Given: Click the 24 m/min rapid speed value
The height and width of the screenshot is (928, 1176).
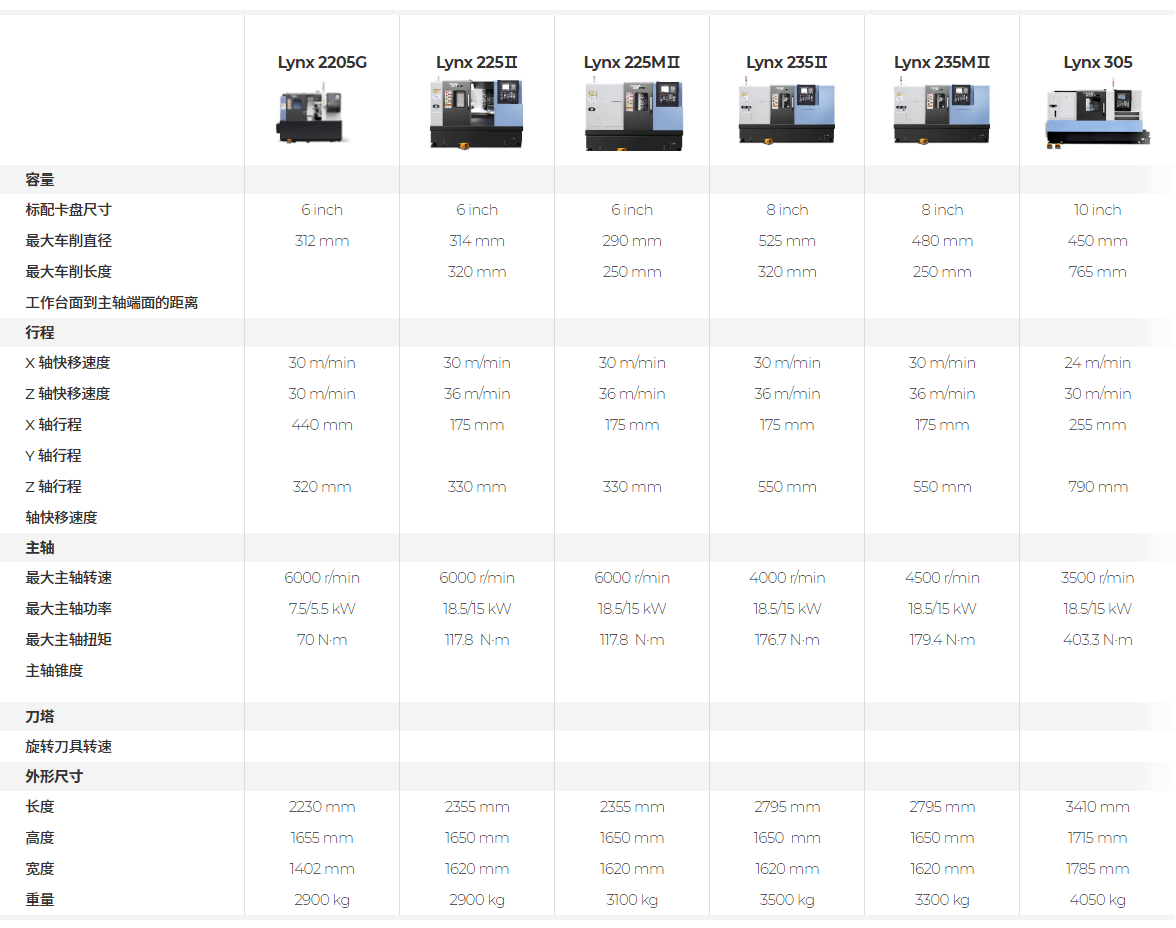Looking at the screenshot, I should point(1097,363).
